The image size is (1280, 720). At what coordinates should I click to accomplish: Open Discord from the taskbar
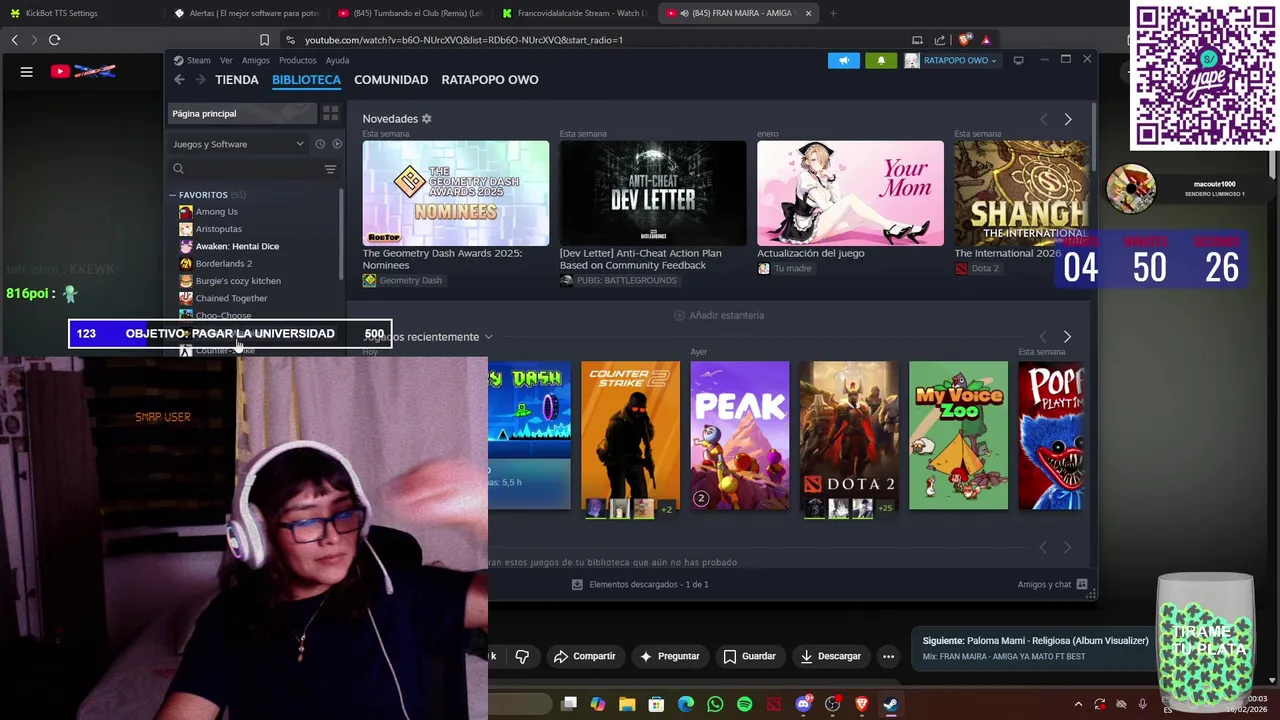[803, 704]
